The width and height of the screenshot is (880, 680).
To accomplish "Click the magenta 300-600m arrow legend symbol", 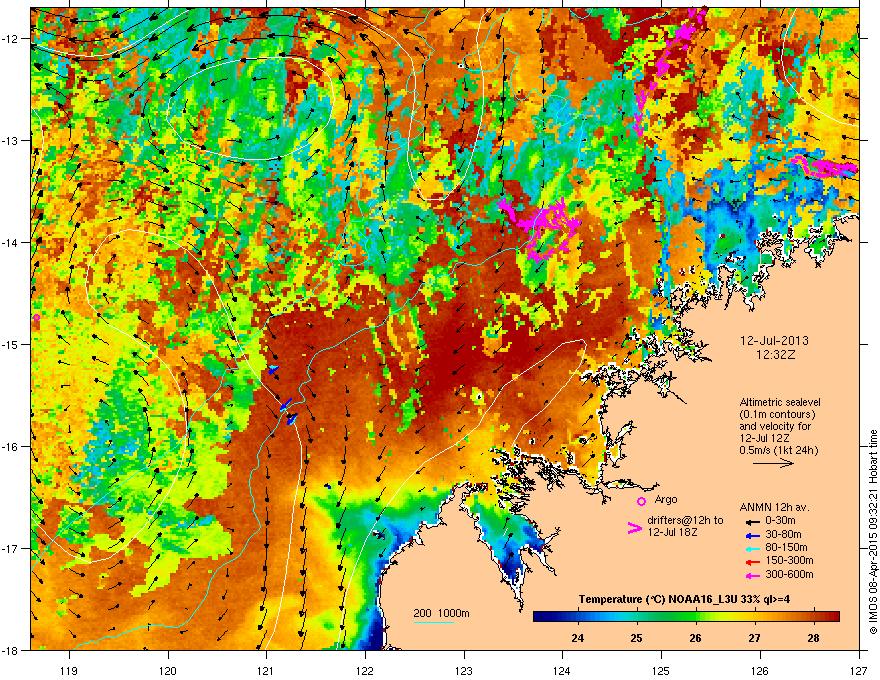I will 751,575.
